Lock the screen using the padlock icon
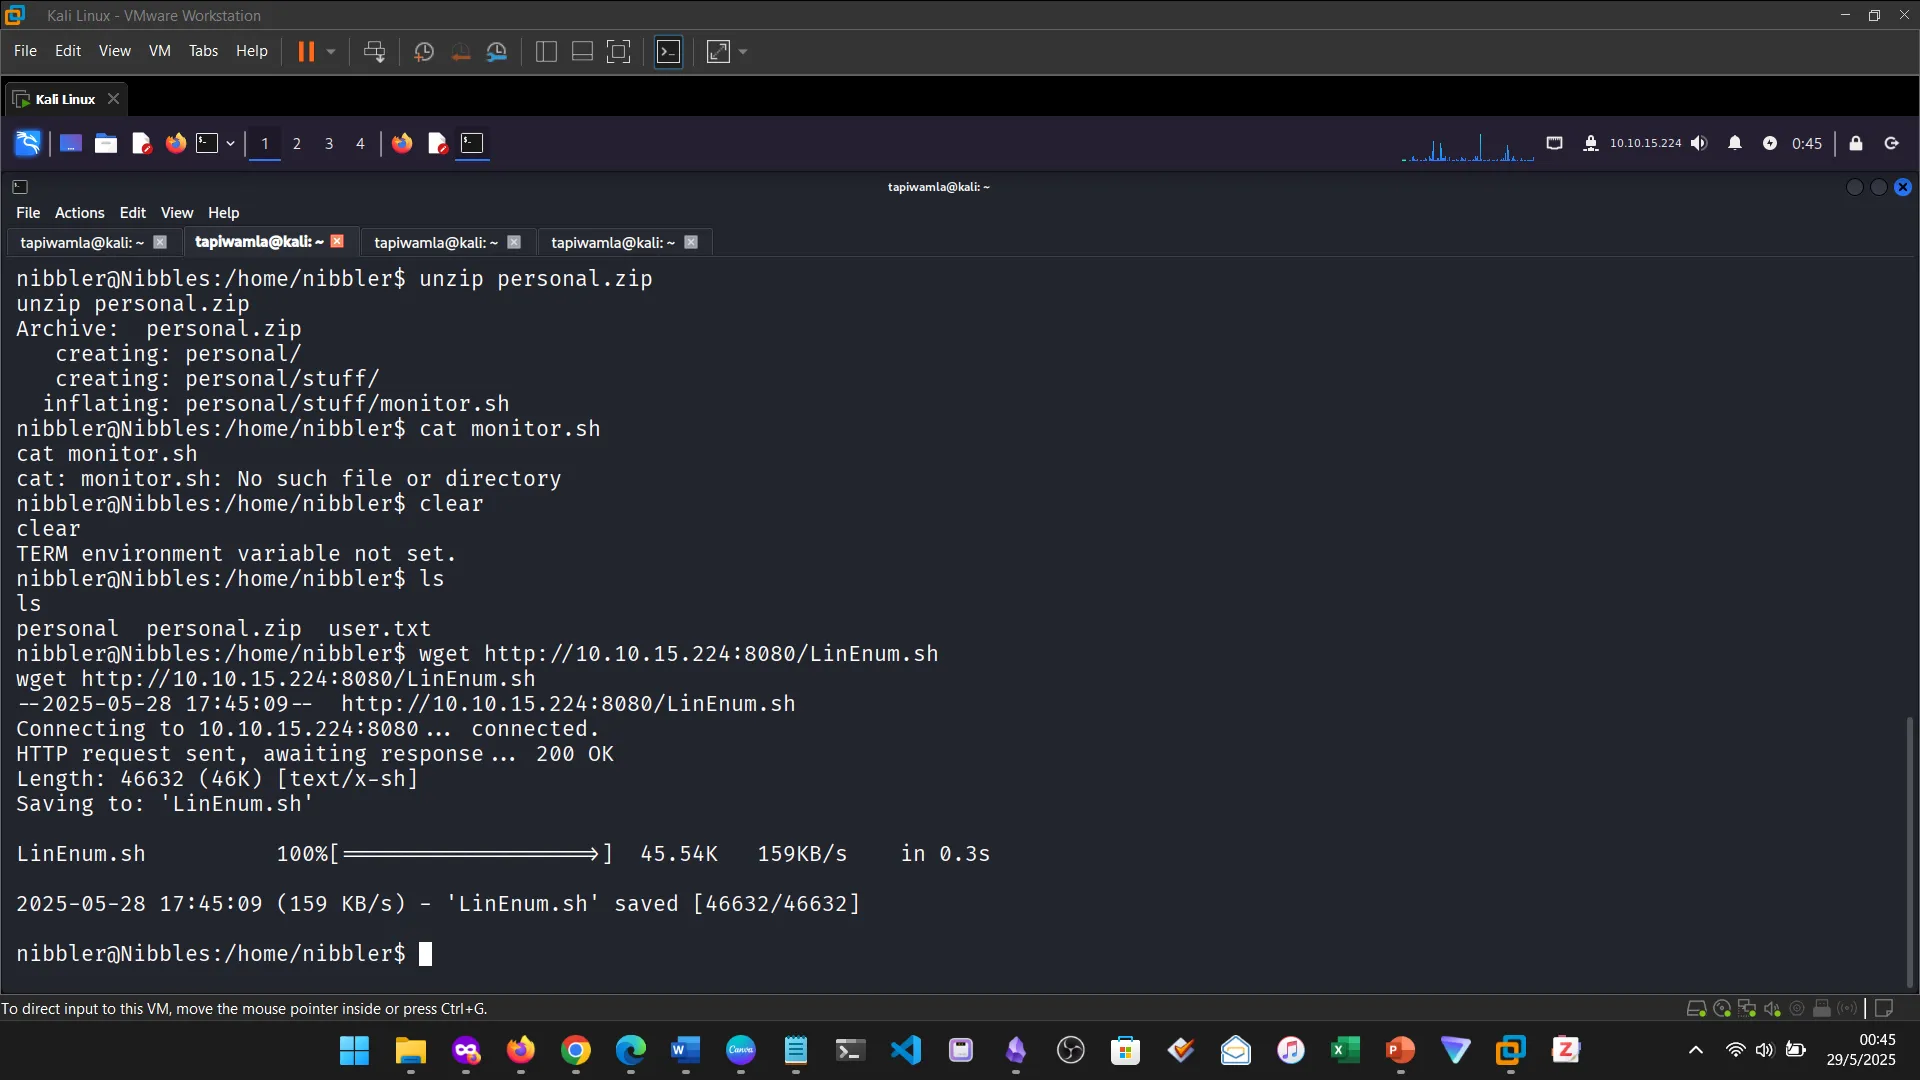This screenshot has height=1080, width=1920. coord(1856,143)
